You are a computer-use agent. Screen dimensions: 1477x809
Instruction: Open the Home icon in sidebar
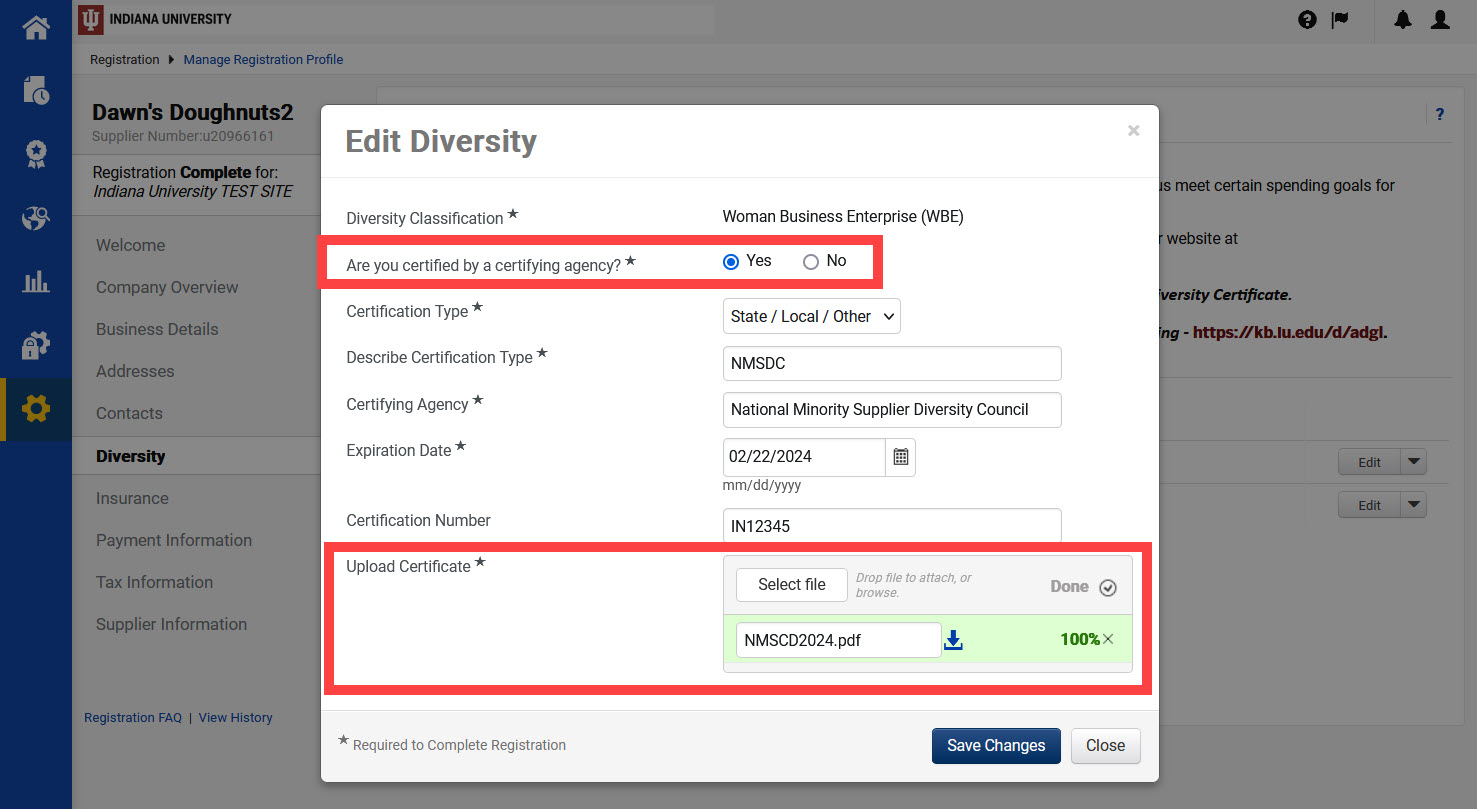click(36, 27)
